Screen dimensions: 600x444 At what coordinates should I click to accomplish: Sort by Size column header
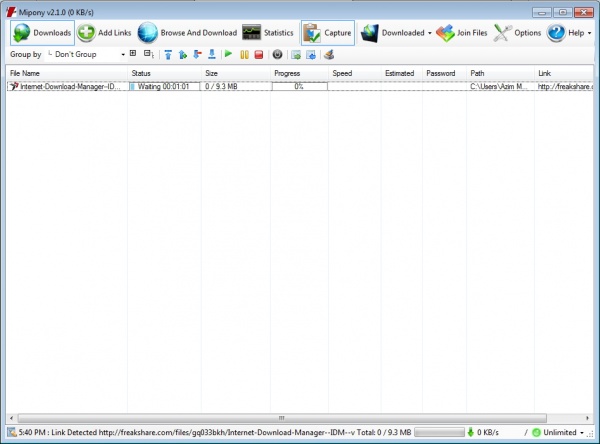[236, 73]
